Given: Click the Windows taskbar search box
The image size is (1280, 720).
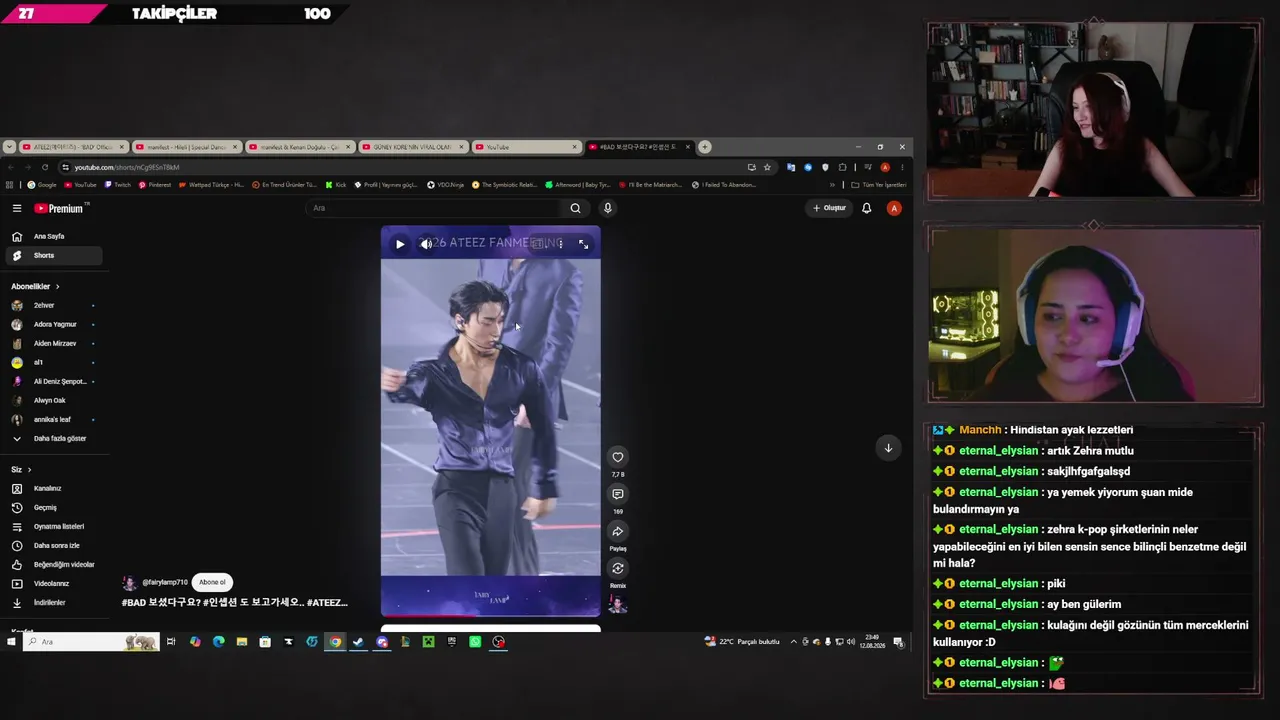Looking at the screenshot, I should coord(92,642).
